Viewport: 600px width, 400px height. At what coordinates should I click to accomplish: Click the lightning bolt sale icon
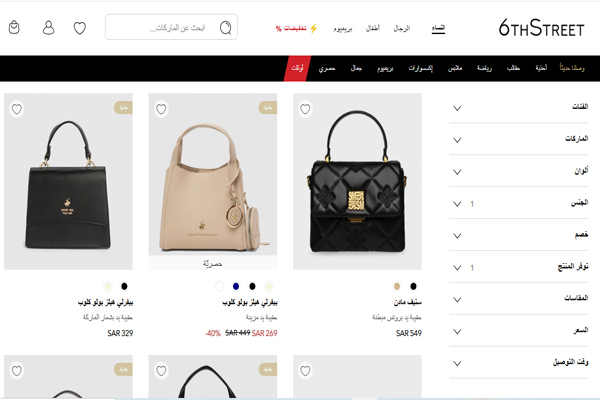coord(313,28)
